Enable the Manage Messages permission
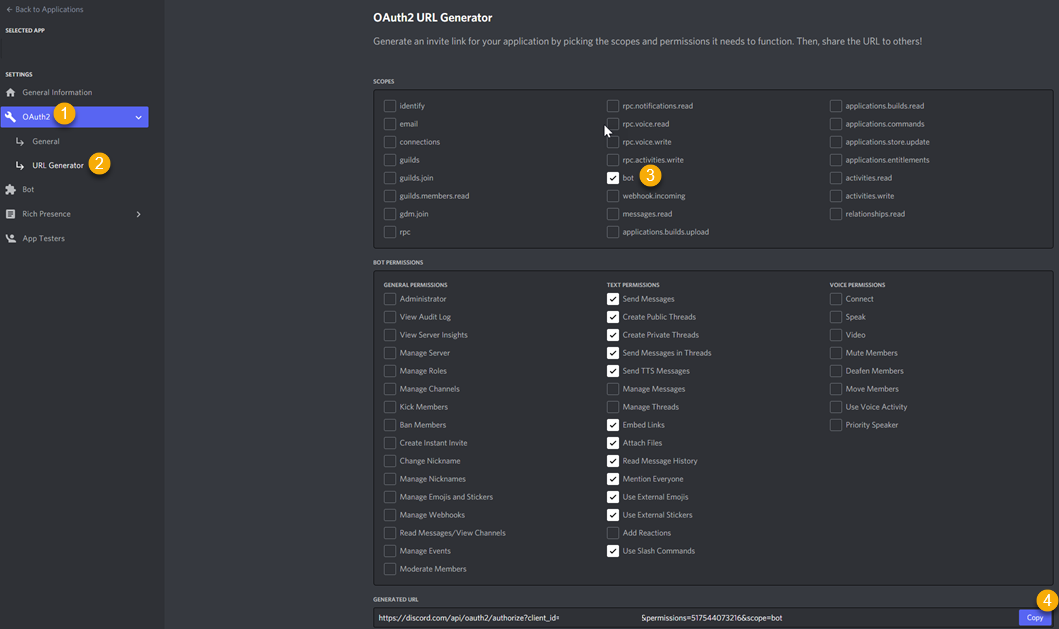This screenshot has width=1059, height=629. [613, 389]
